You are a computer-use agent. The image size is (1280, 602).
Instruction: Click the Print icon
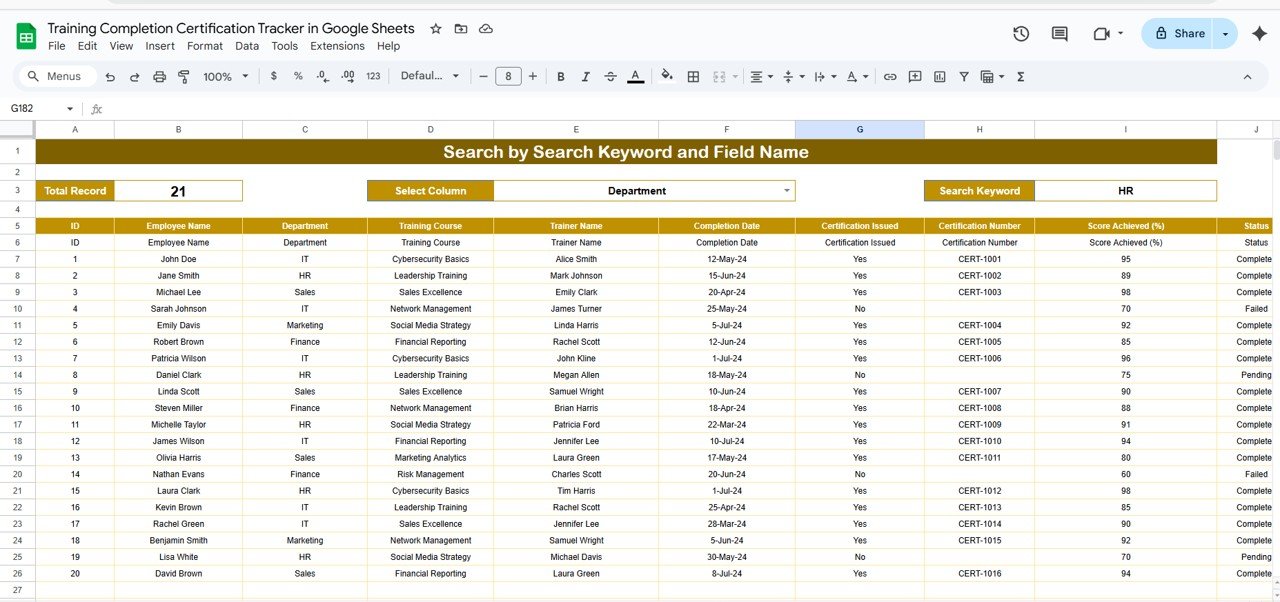pos(159,76)
